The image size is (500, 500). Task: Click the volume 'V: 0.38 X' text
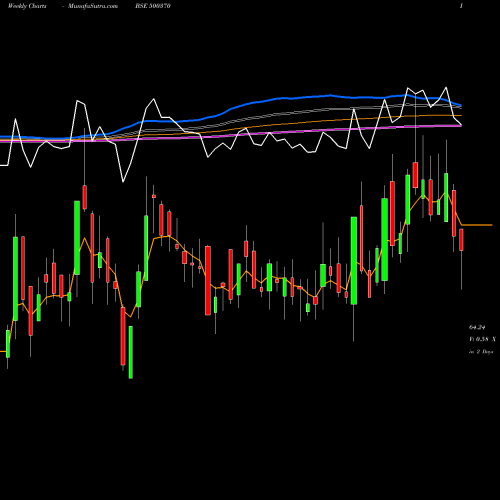(482, 339)
